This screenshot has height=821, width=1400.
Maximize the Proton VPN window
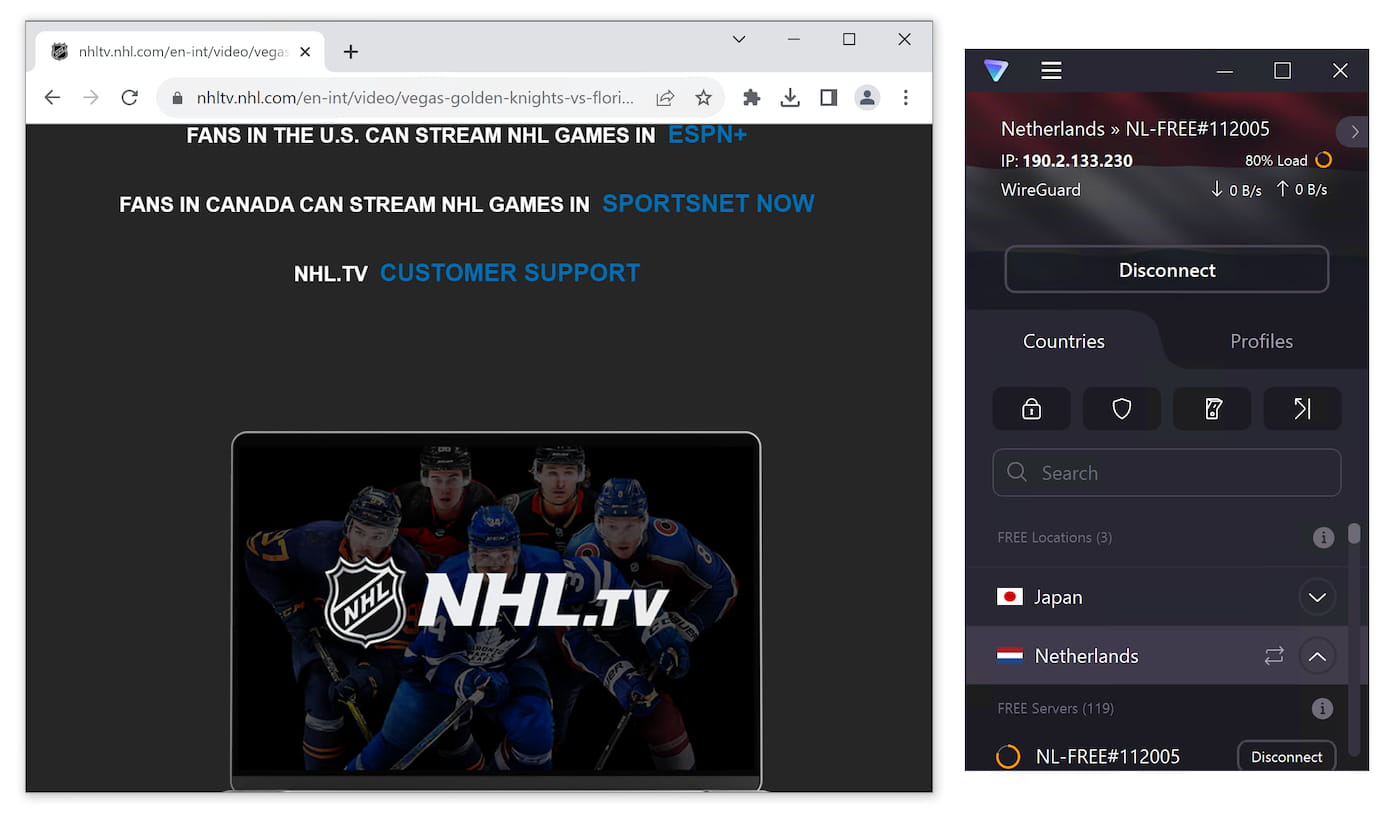1282,70
